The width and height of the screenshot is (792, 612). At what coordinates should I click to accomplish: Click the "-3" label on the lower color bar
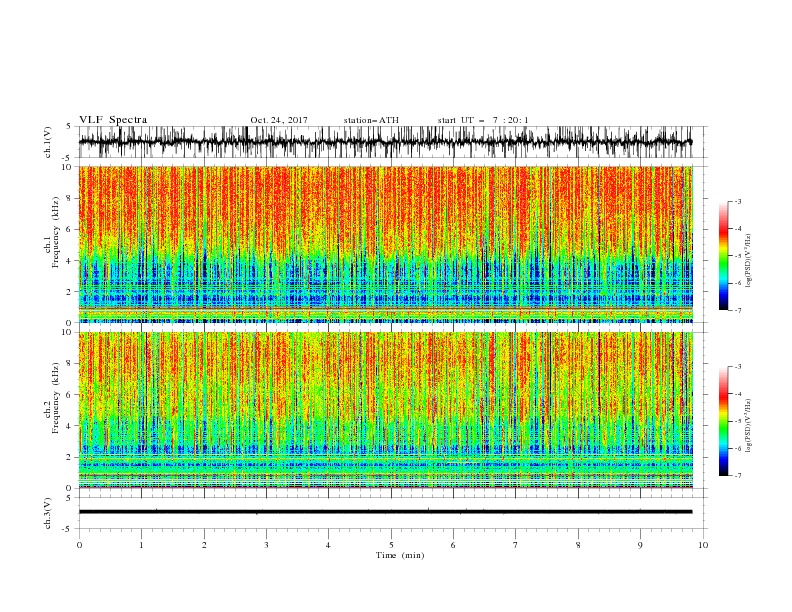(738, 367)
